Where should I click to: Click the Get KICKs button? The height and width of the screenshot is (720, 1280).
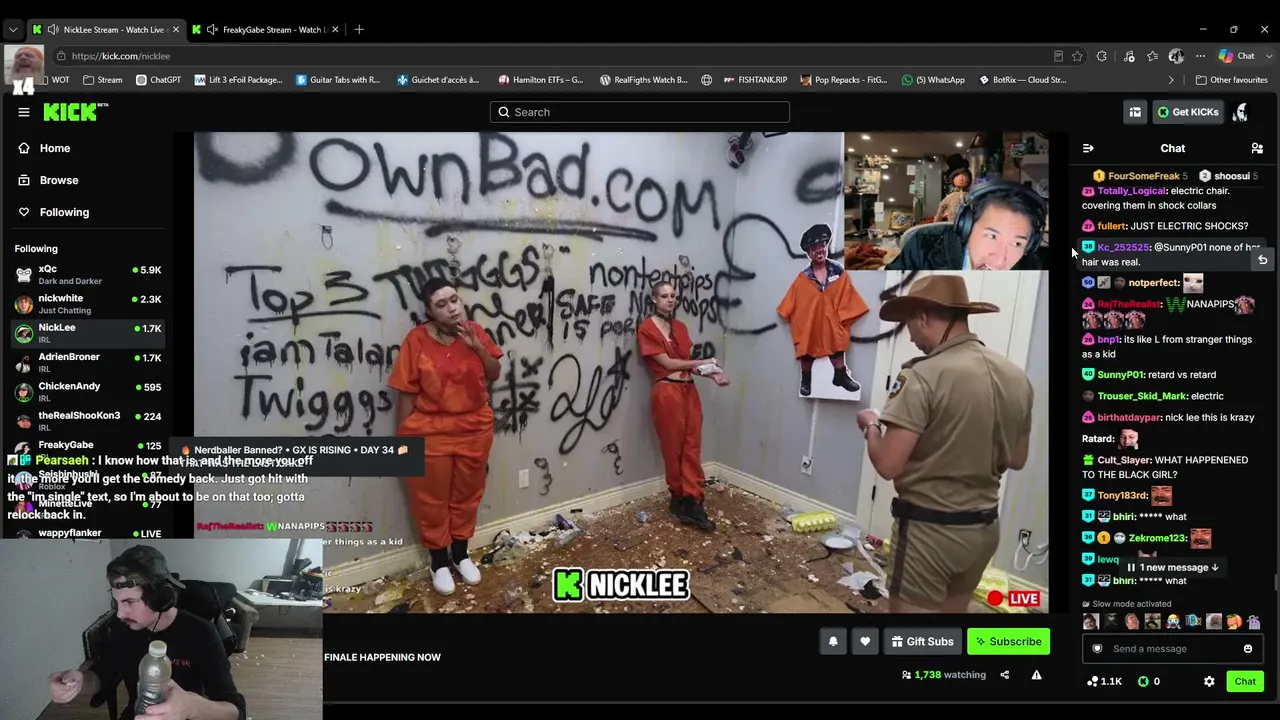point(1188,112)
